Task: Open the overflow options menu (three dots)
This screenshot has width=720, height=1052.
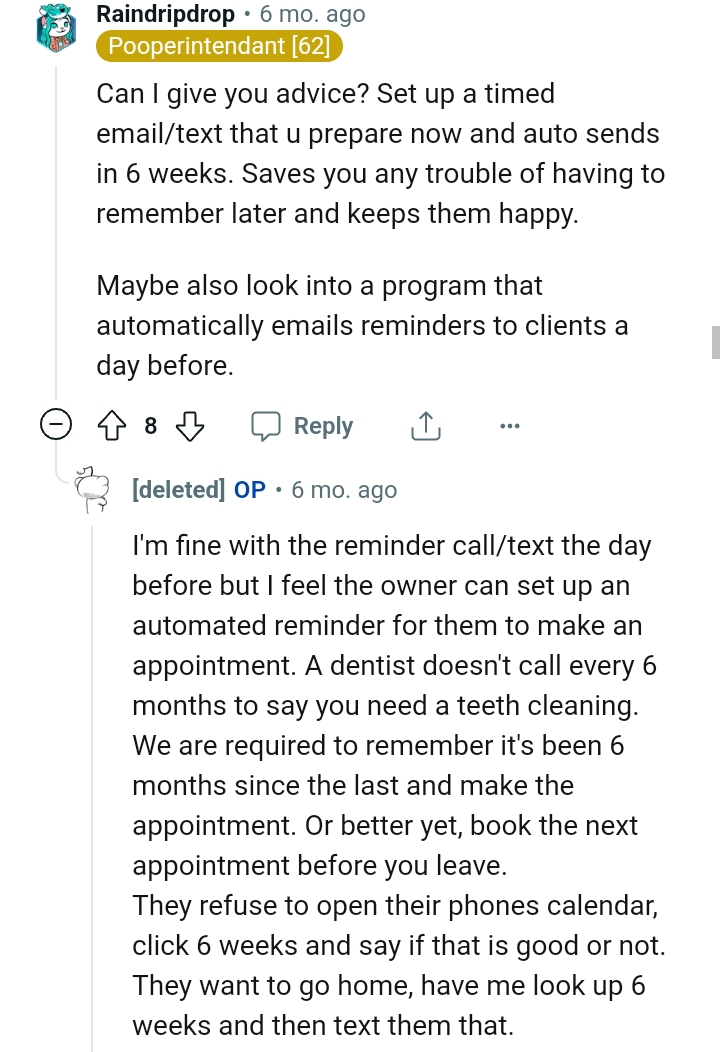Action: (510, 425)
